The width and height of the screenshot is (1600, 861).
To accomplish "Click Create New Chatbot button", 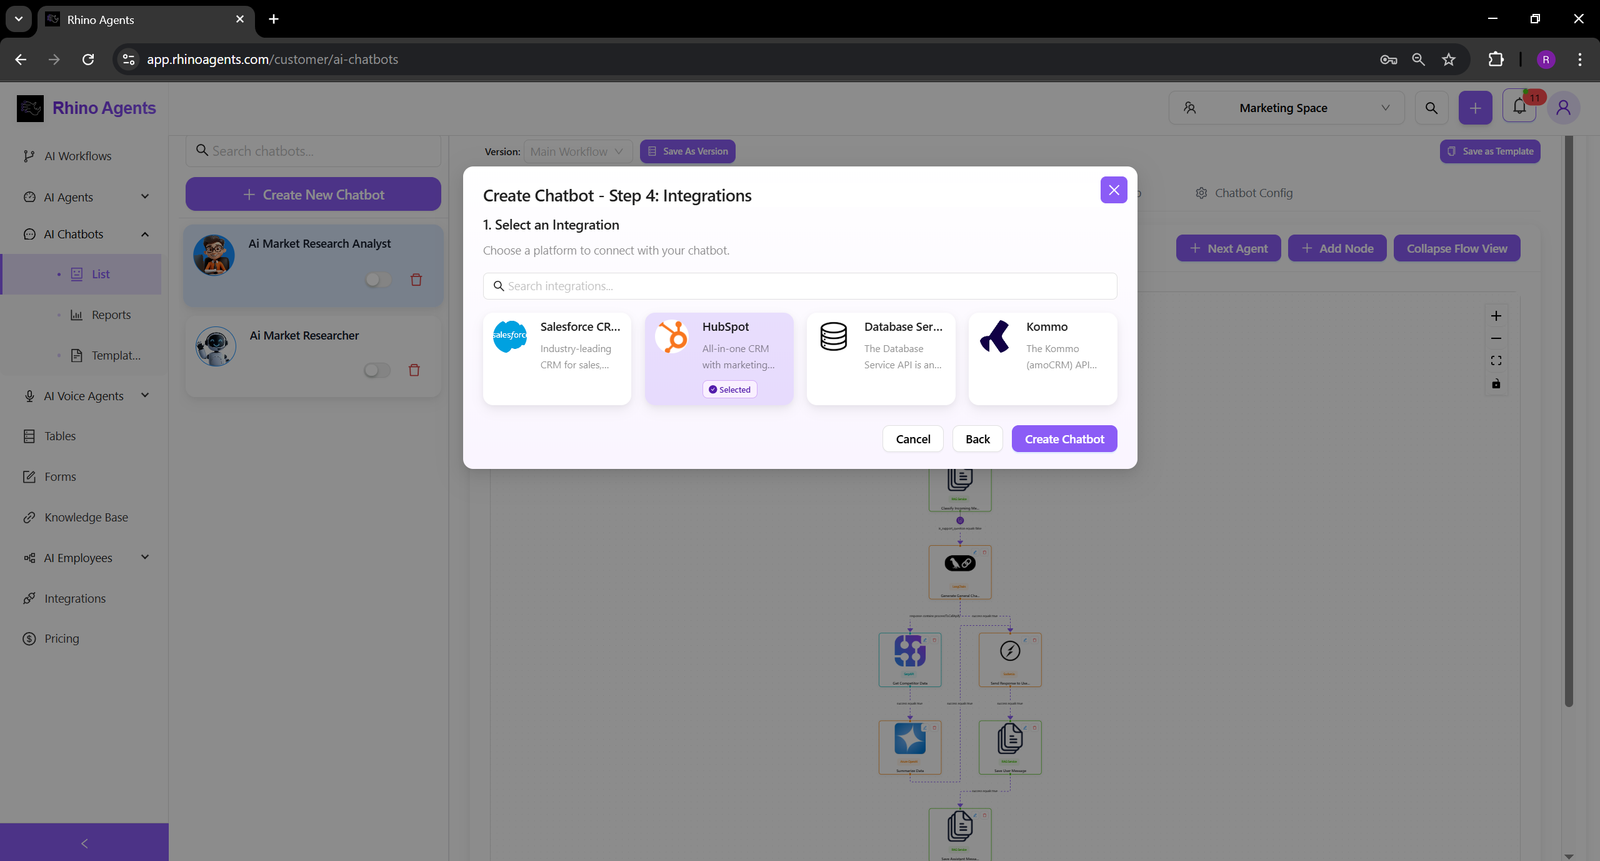I will (313, 195).
